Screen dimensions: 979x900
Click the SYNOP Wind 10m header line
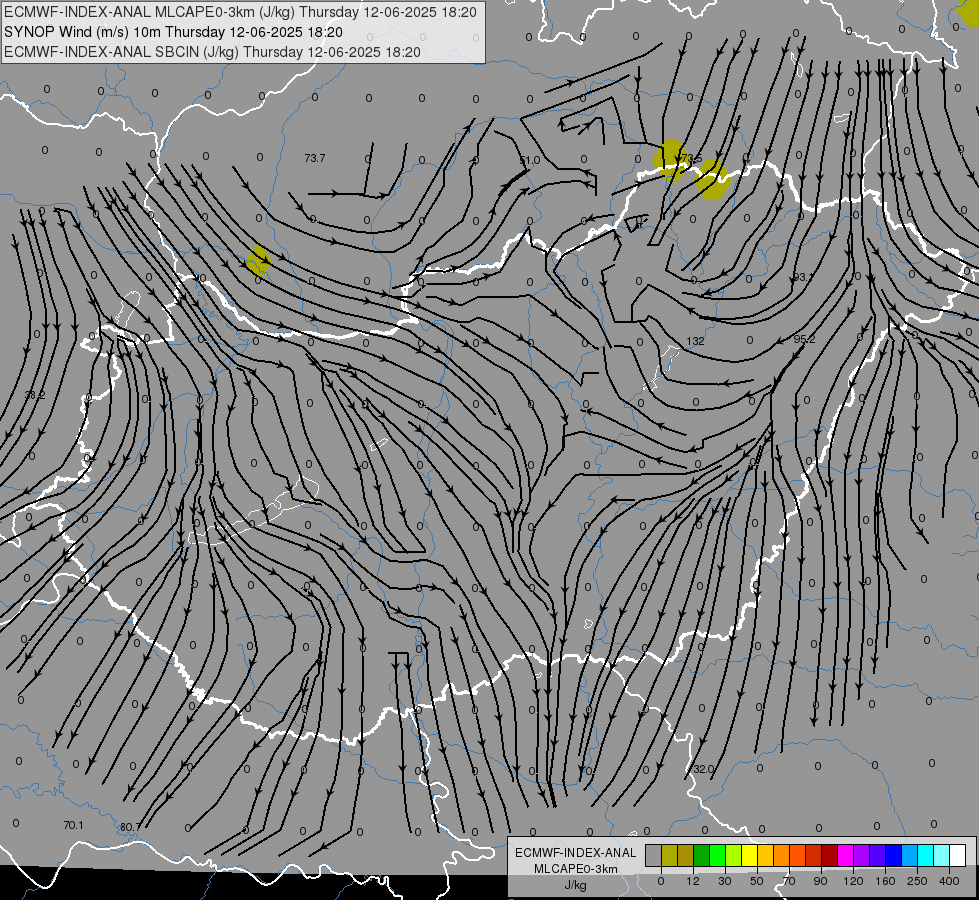tap(173, 32)
